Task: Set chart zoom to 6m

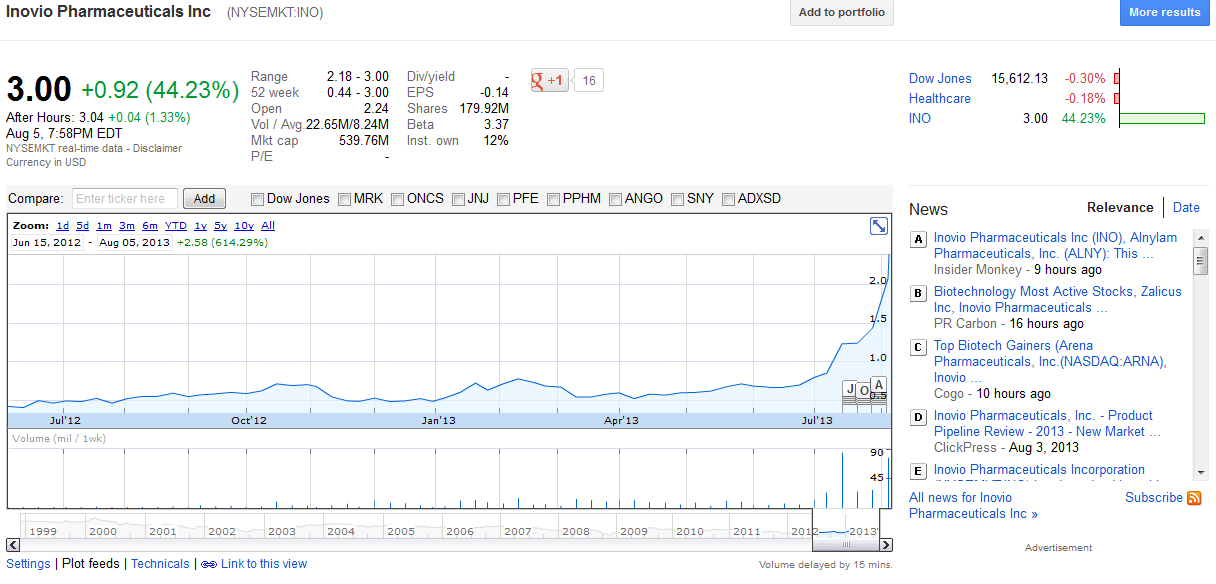Action: pyautogui.click(x=149, y=226)
